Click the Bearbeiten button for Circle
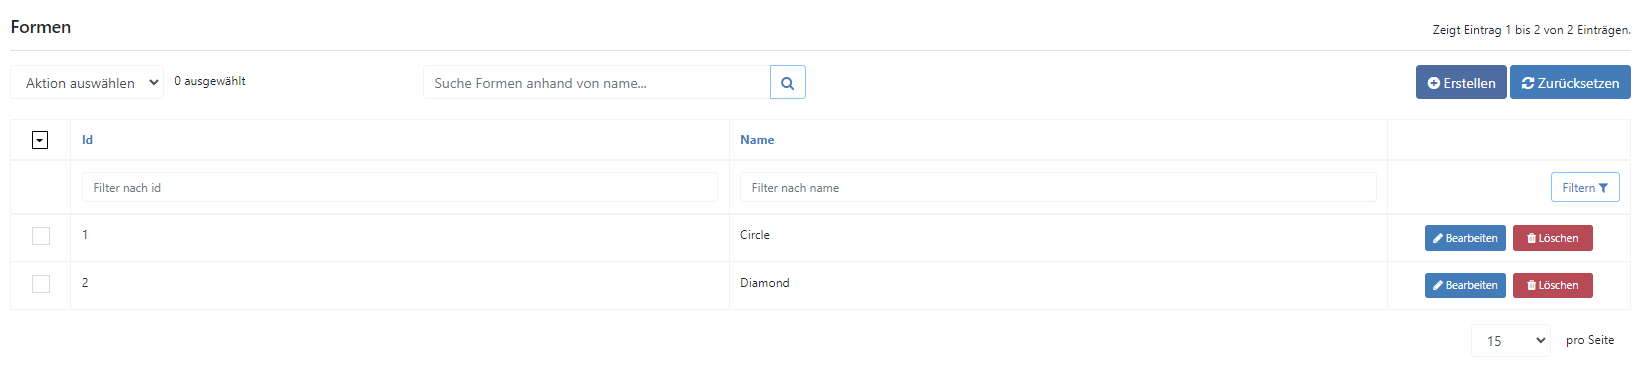This screenshot has height=369, width=1646. coord(1465,238)
